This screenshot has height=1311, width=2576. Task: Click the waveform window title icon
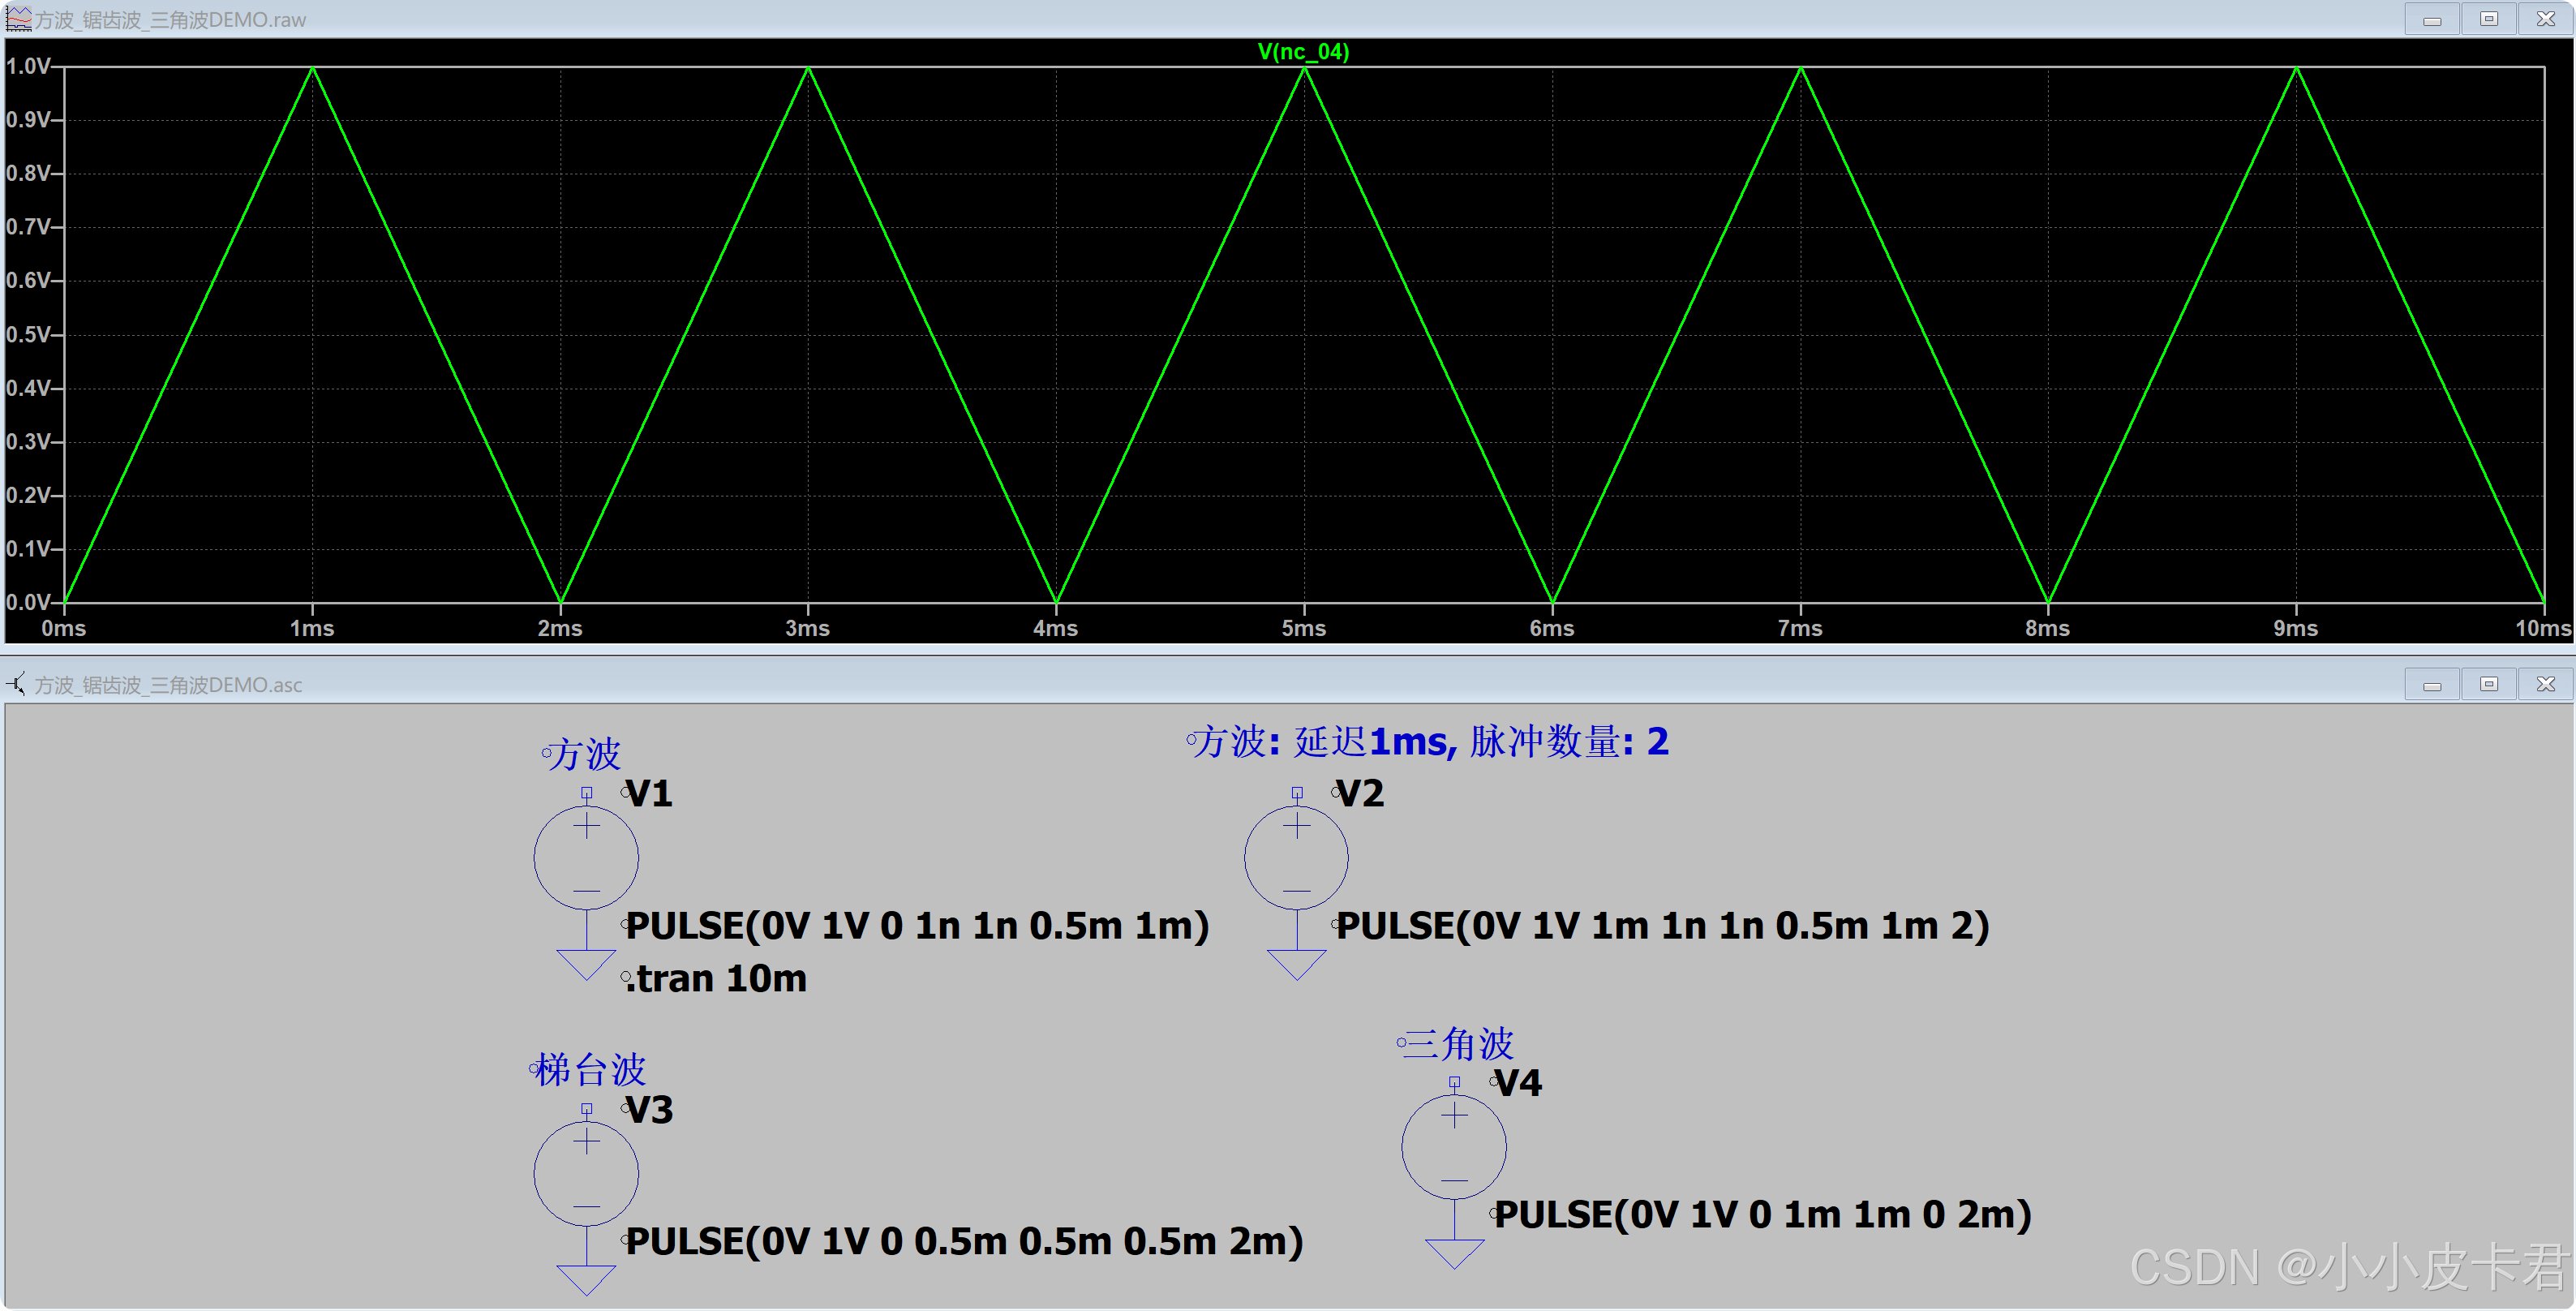(18, 18)
